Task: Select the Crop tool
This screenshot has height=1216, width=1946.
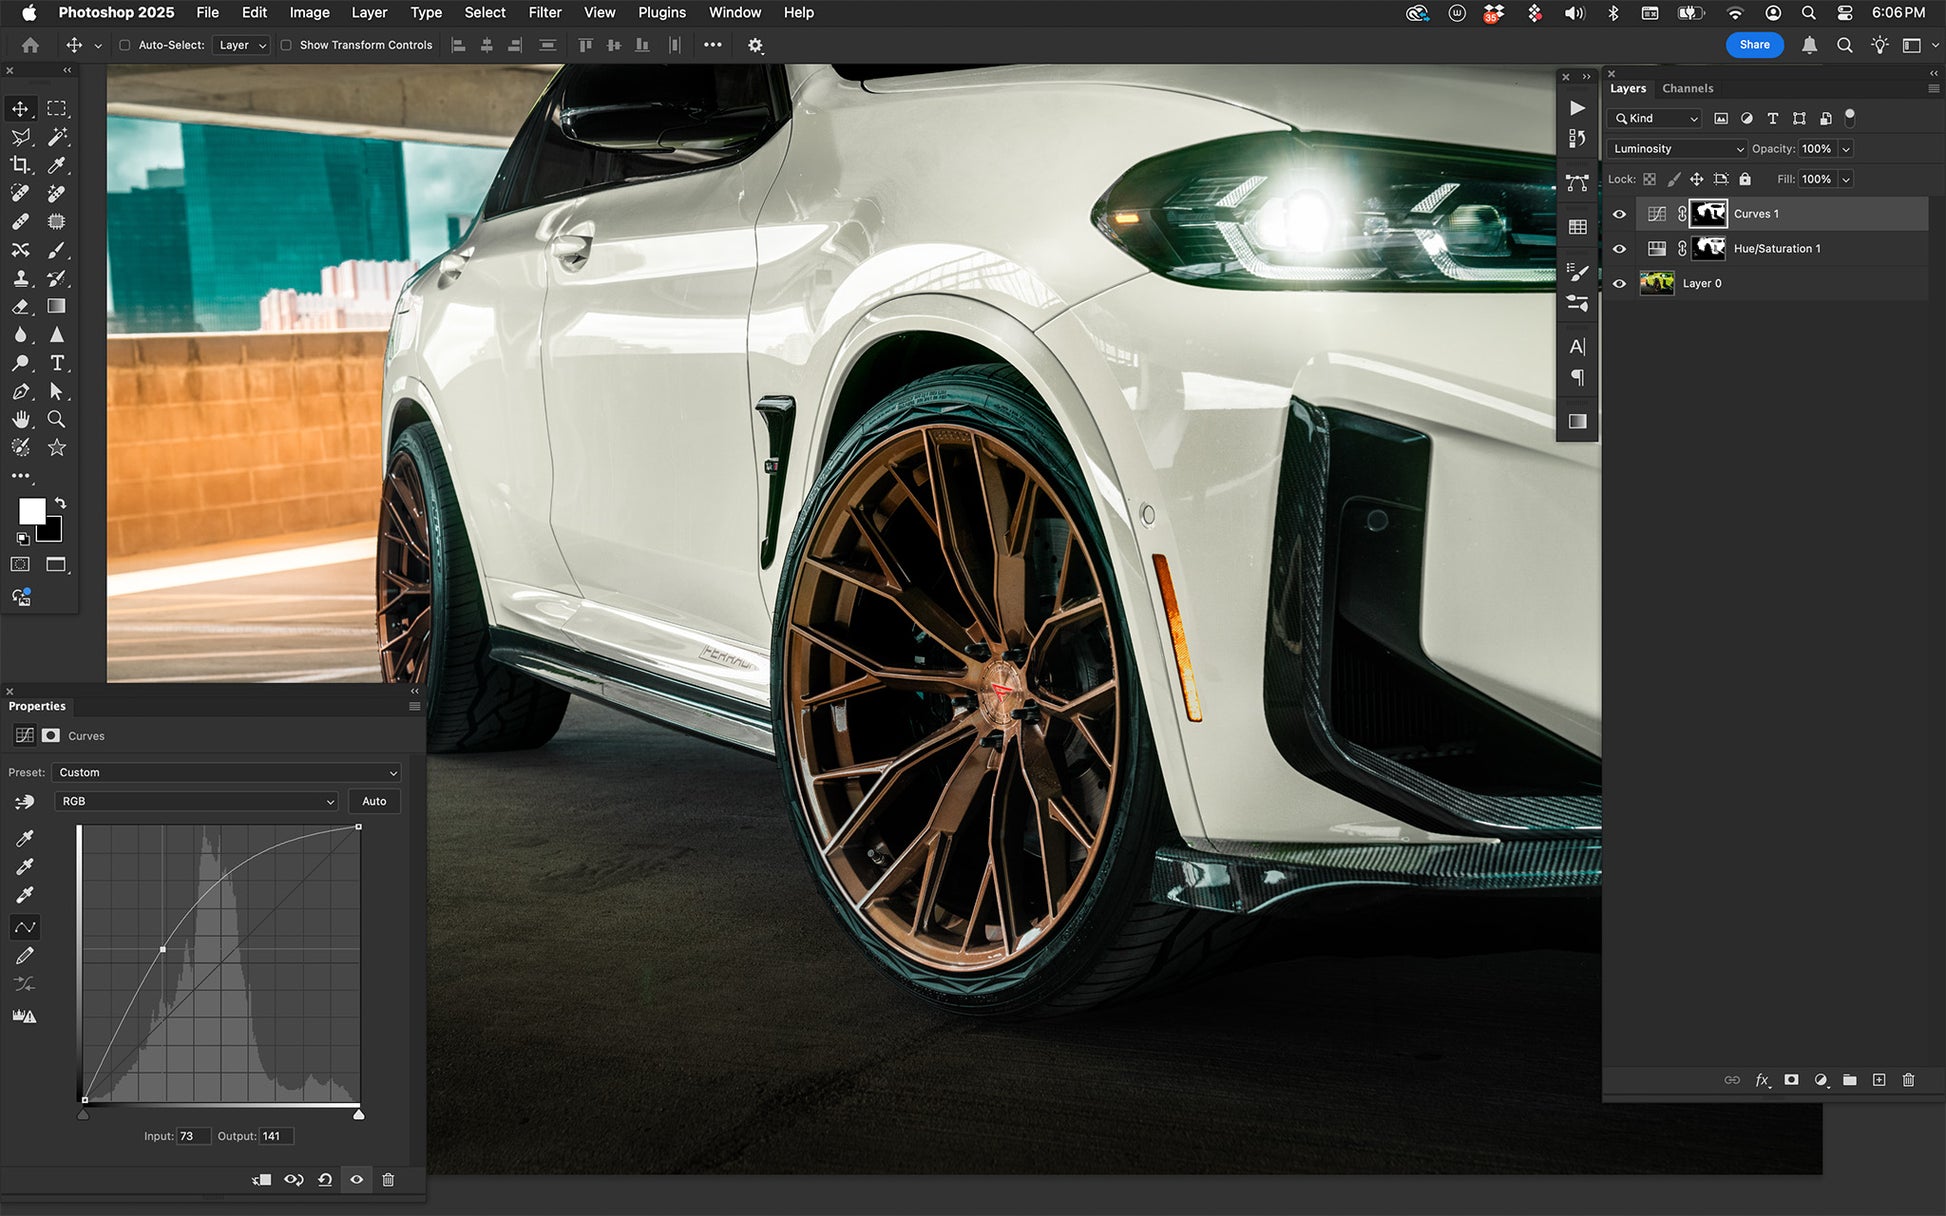Action: tap(20, 165)
